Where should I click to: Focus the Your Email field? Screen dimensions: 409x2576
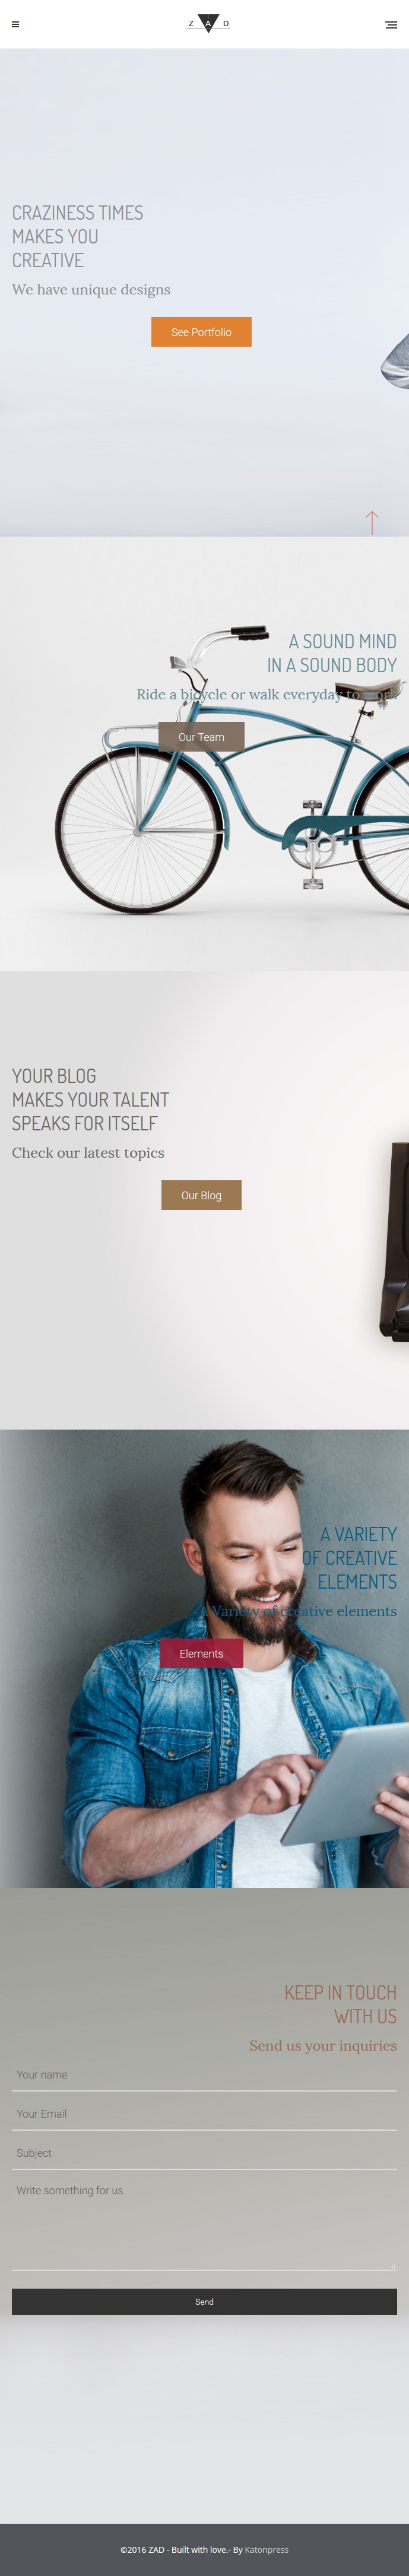[x=204, y=2114]
